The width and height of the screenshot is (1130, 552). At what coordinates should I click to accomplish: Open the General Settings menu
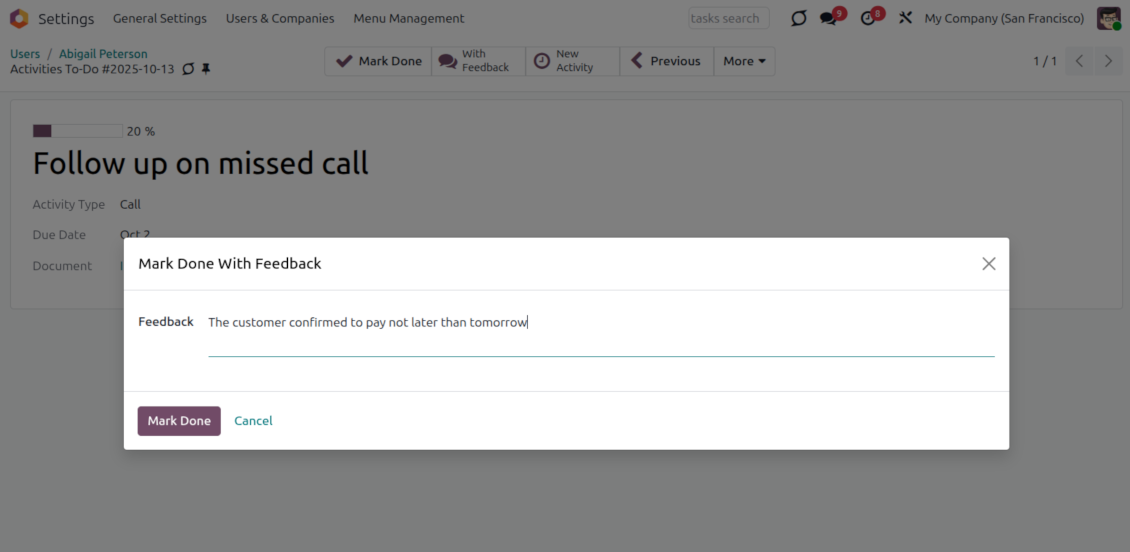pos(160,18)
